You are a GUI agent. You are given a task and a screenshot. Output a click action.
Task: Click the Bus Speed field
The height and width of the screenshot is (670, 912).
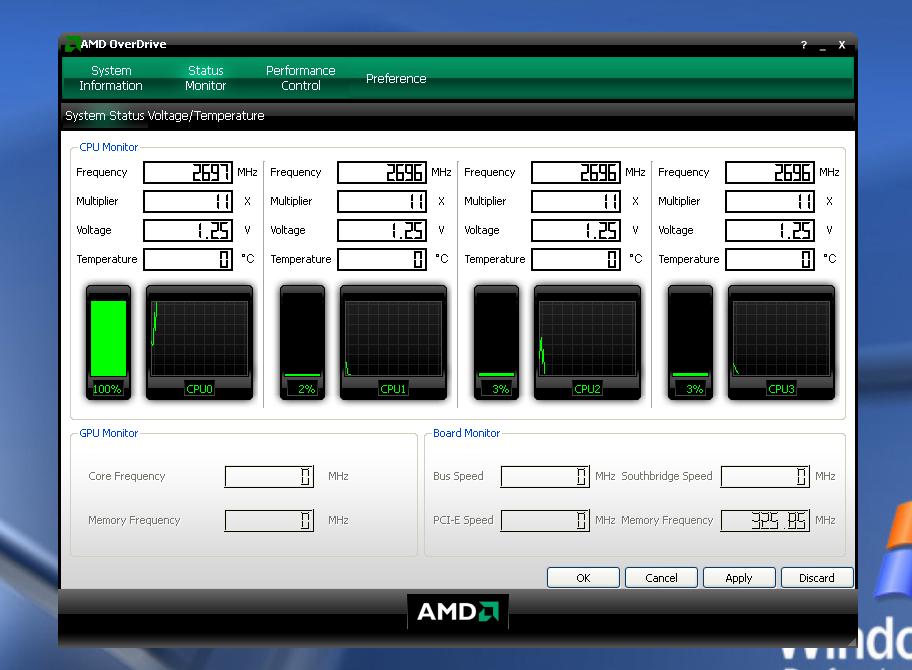pyautogui.click(x=545, y=476)
